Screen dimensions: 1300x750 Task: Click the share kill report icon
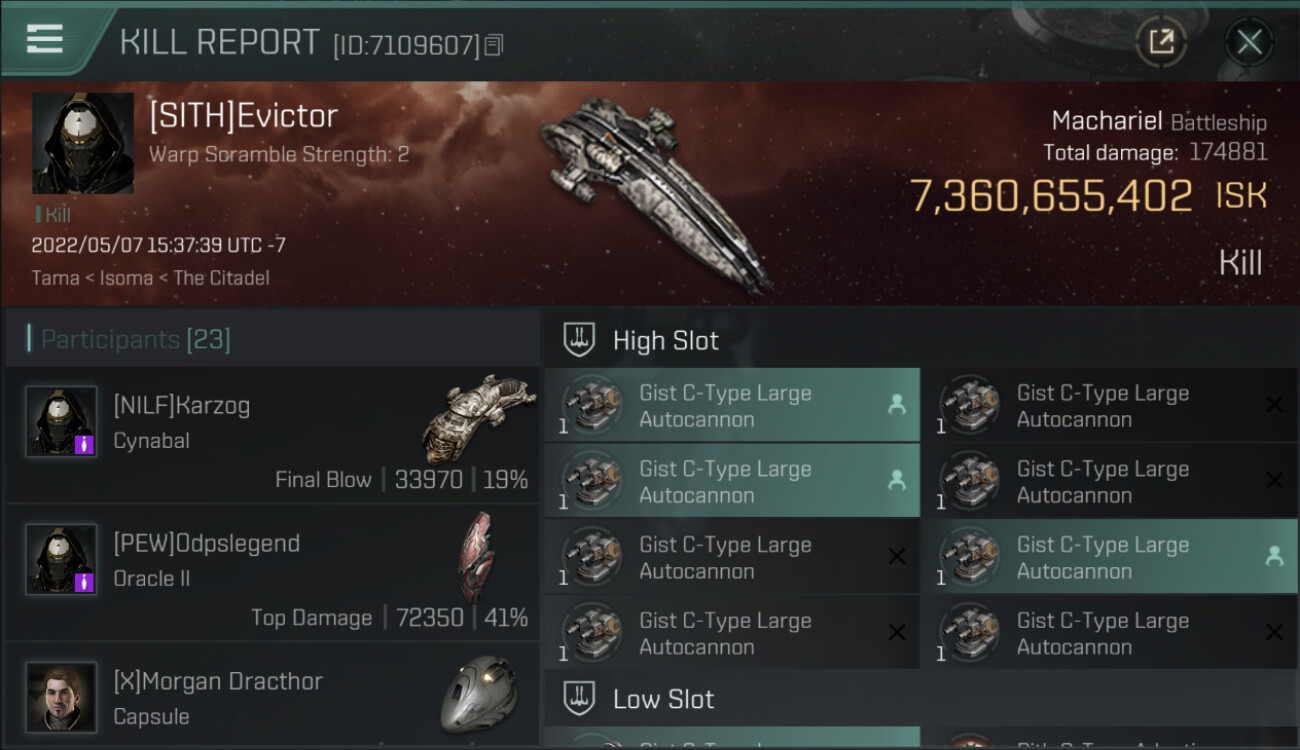(1161, 42)
